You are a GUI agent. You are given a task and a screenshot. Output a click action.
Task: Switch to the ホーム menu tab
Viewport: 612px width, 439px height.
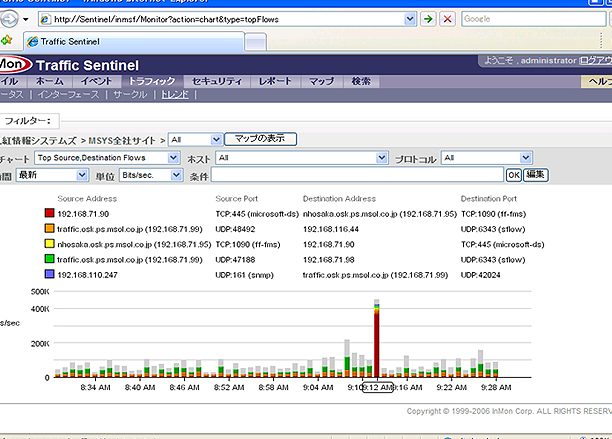tap(49, 82)
